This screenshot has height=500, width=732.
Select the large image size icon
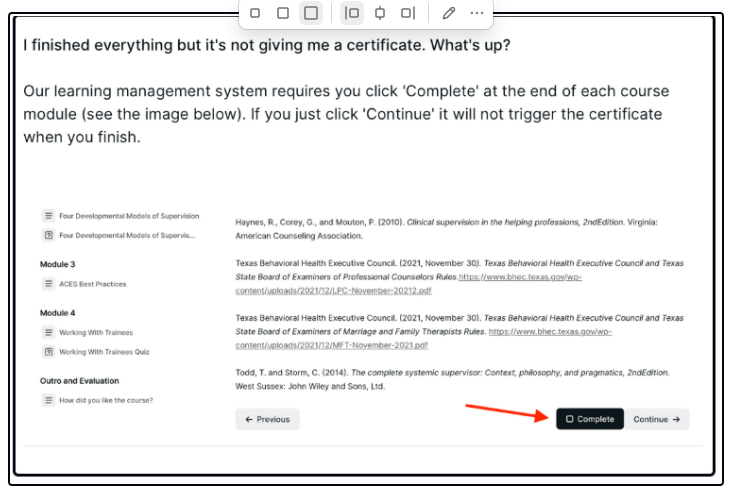tap(311, 13)
